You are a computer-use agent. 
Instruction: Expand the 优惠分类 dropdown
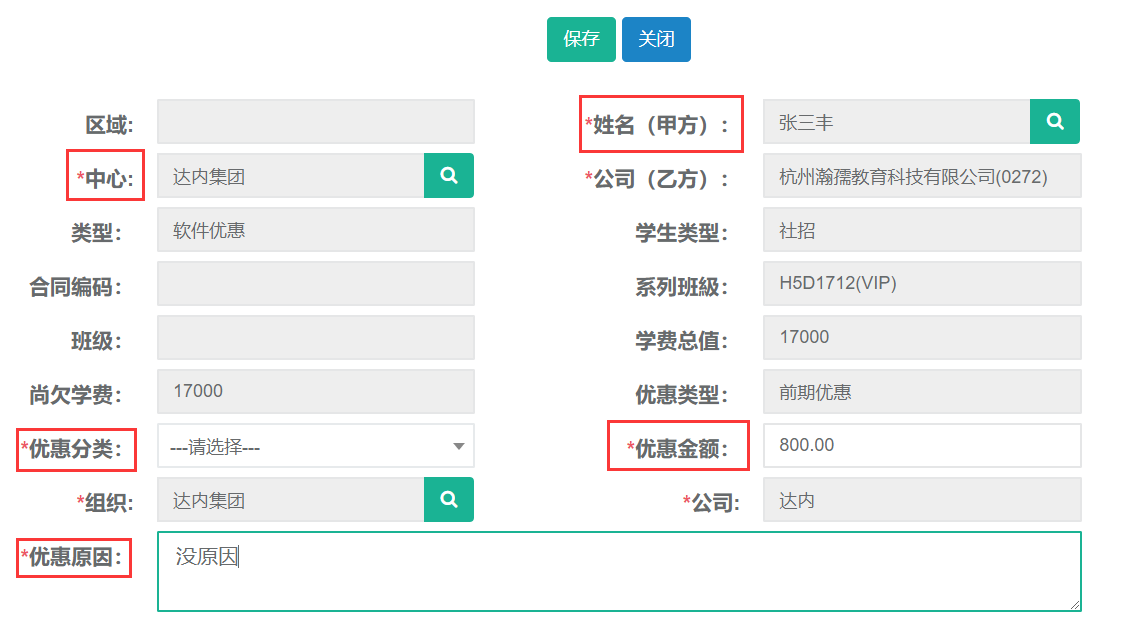pyautogui.click(x=315, y=446)
